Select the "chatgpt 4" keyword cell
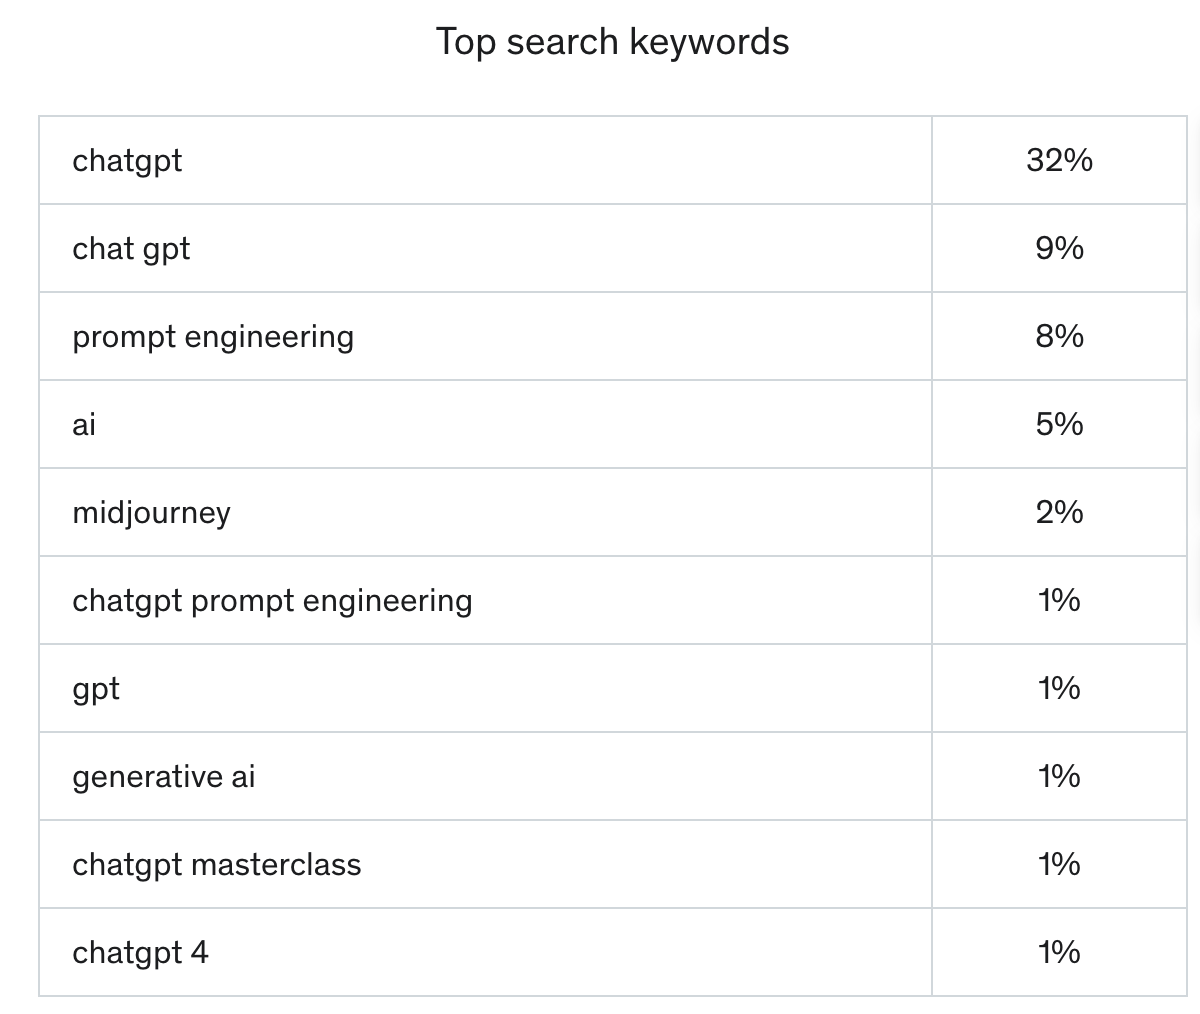This screenshot has width=1200, height=1014. click(x=140, y=952)
